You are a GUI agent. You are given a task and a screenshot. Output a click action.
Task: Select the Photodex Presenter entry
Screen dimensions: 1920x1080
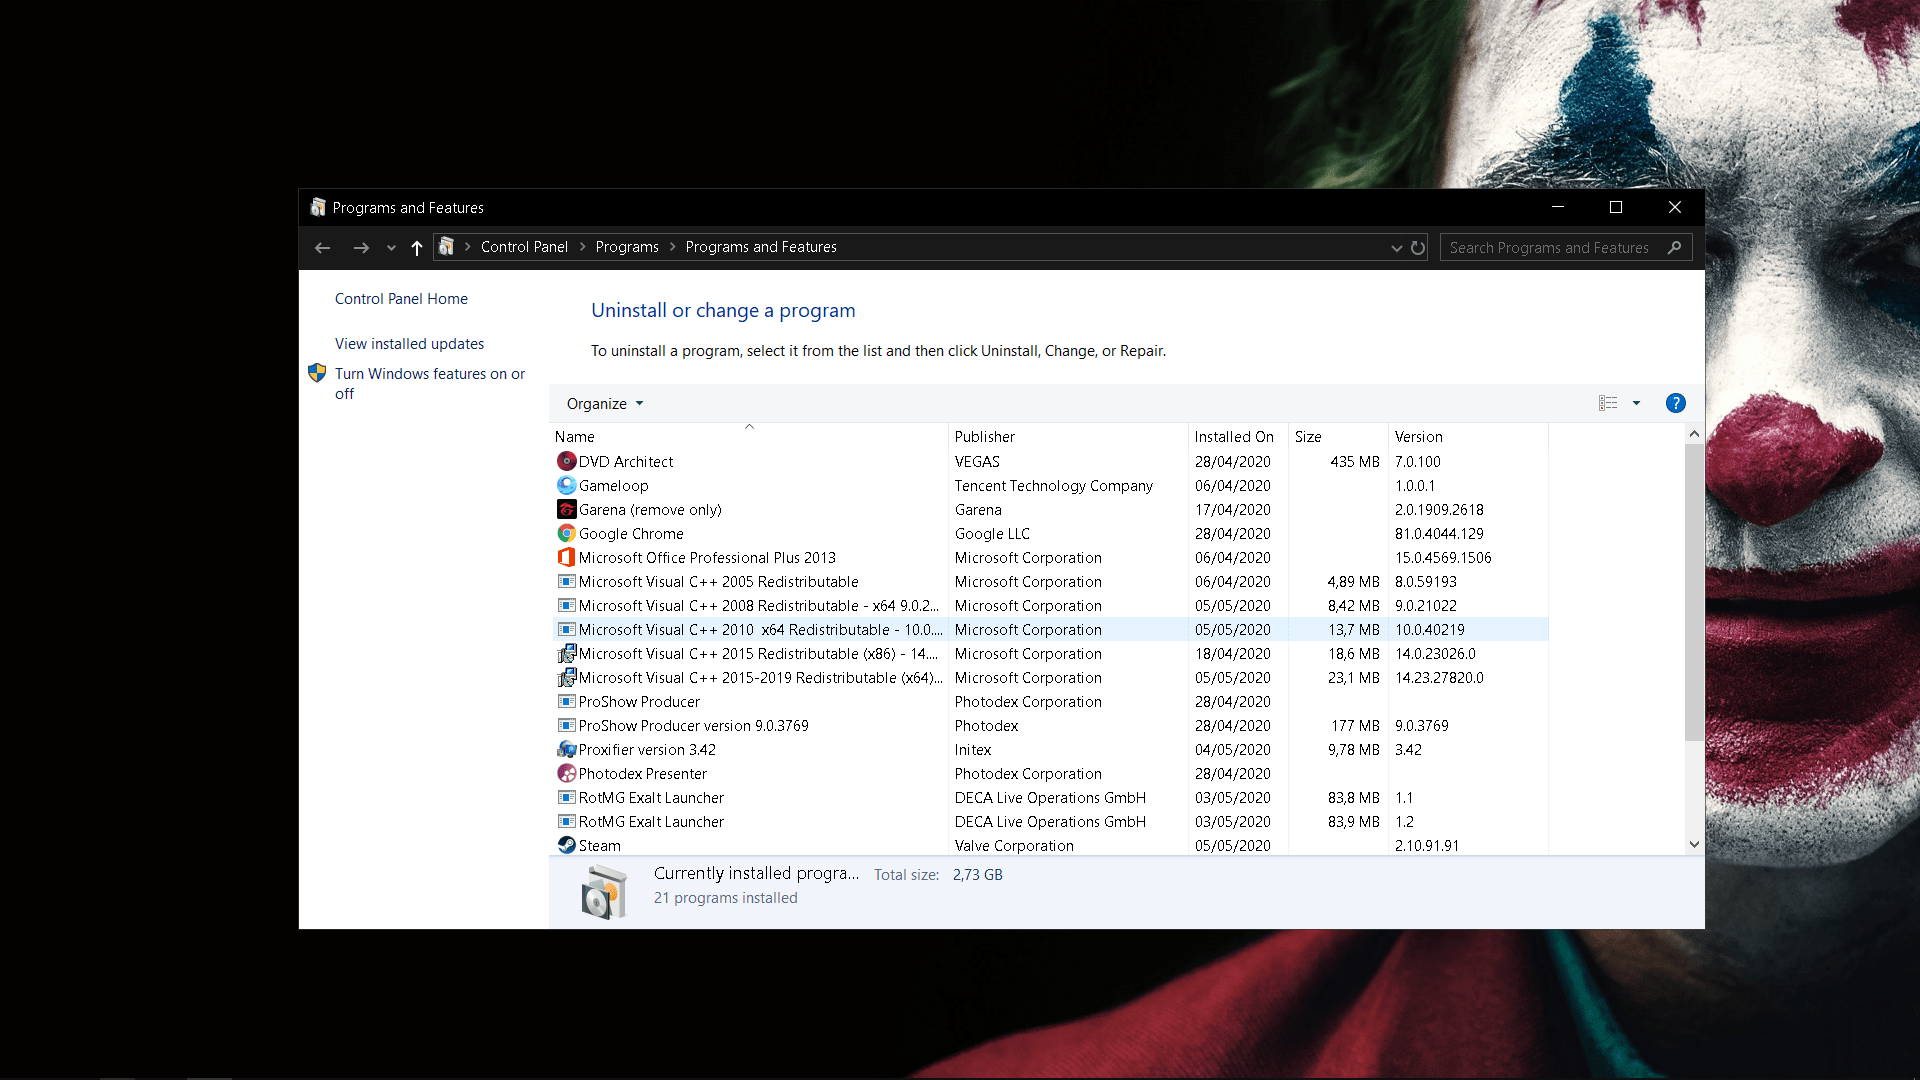1051,773
